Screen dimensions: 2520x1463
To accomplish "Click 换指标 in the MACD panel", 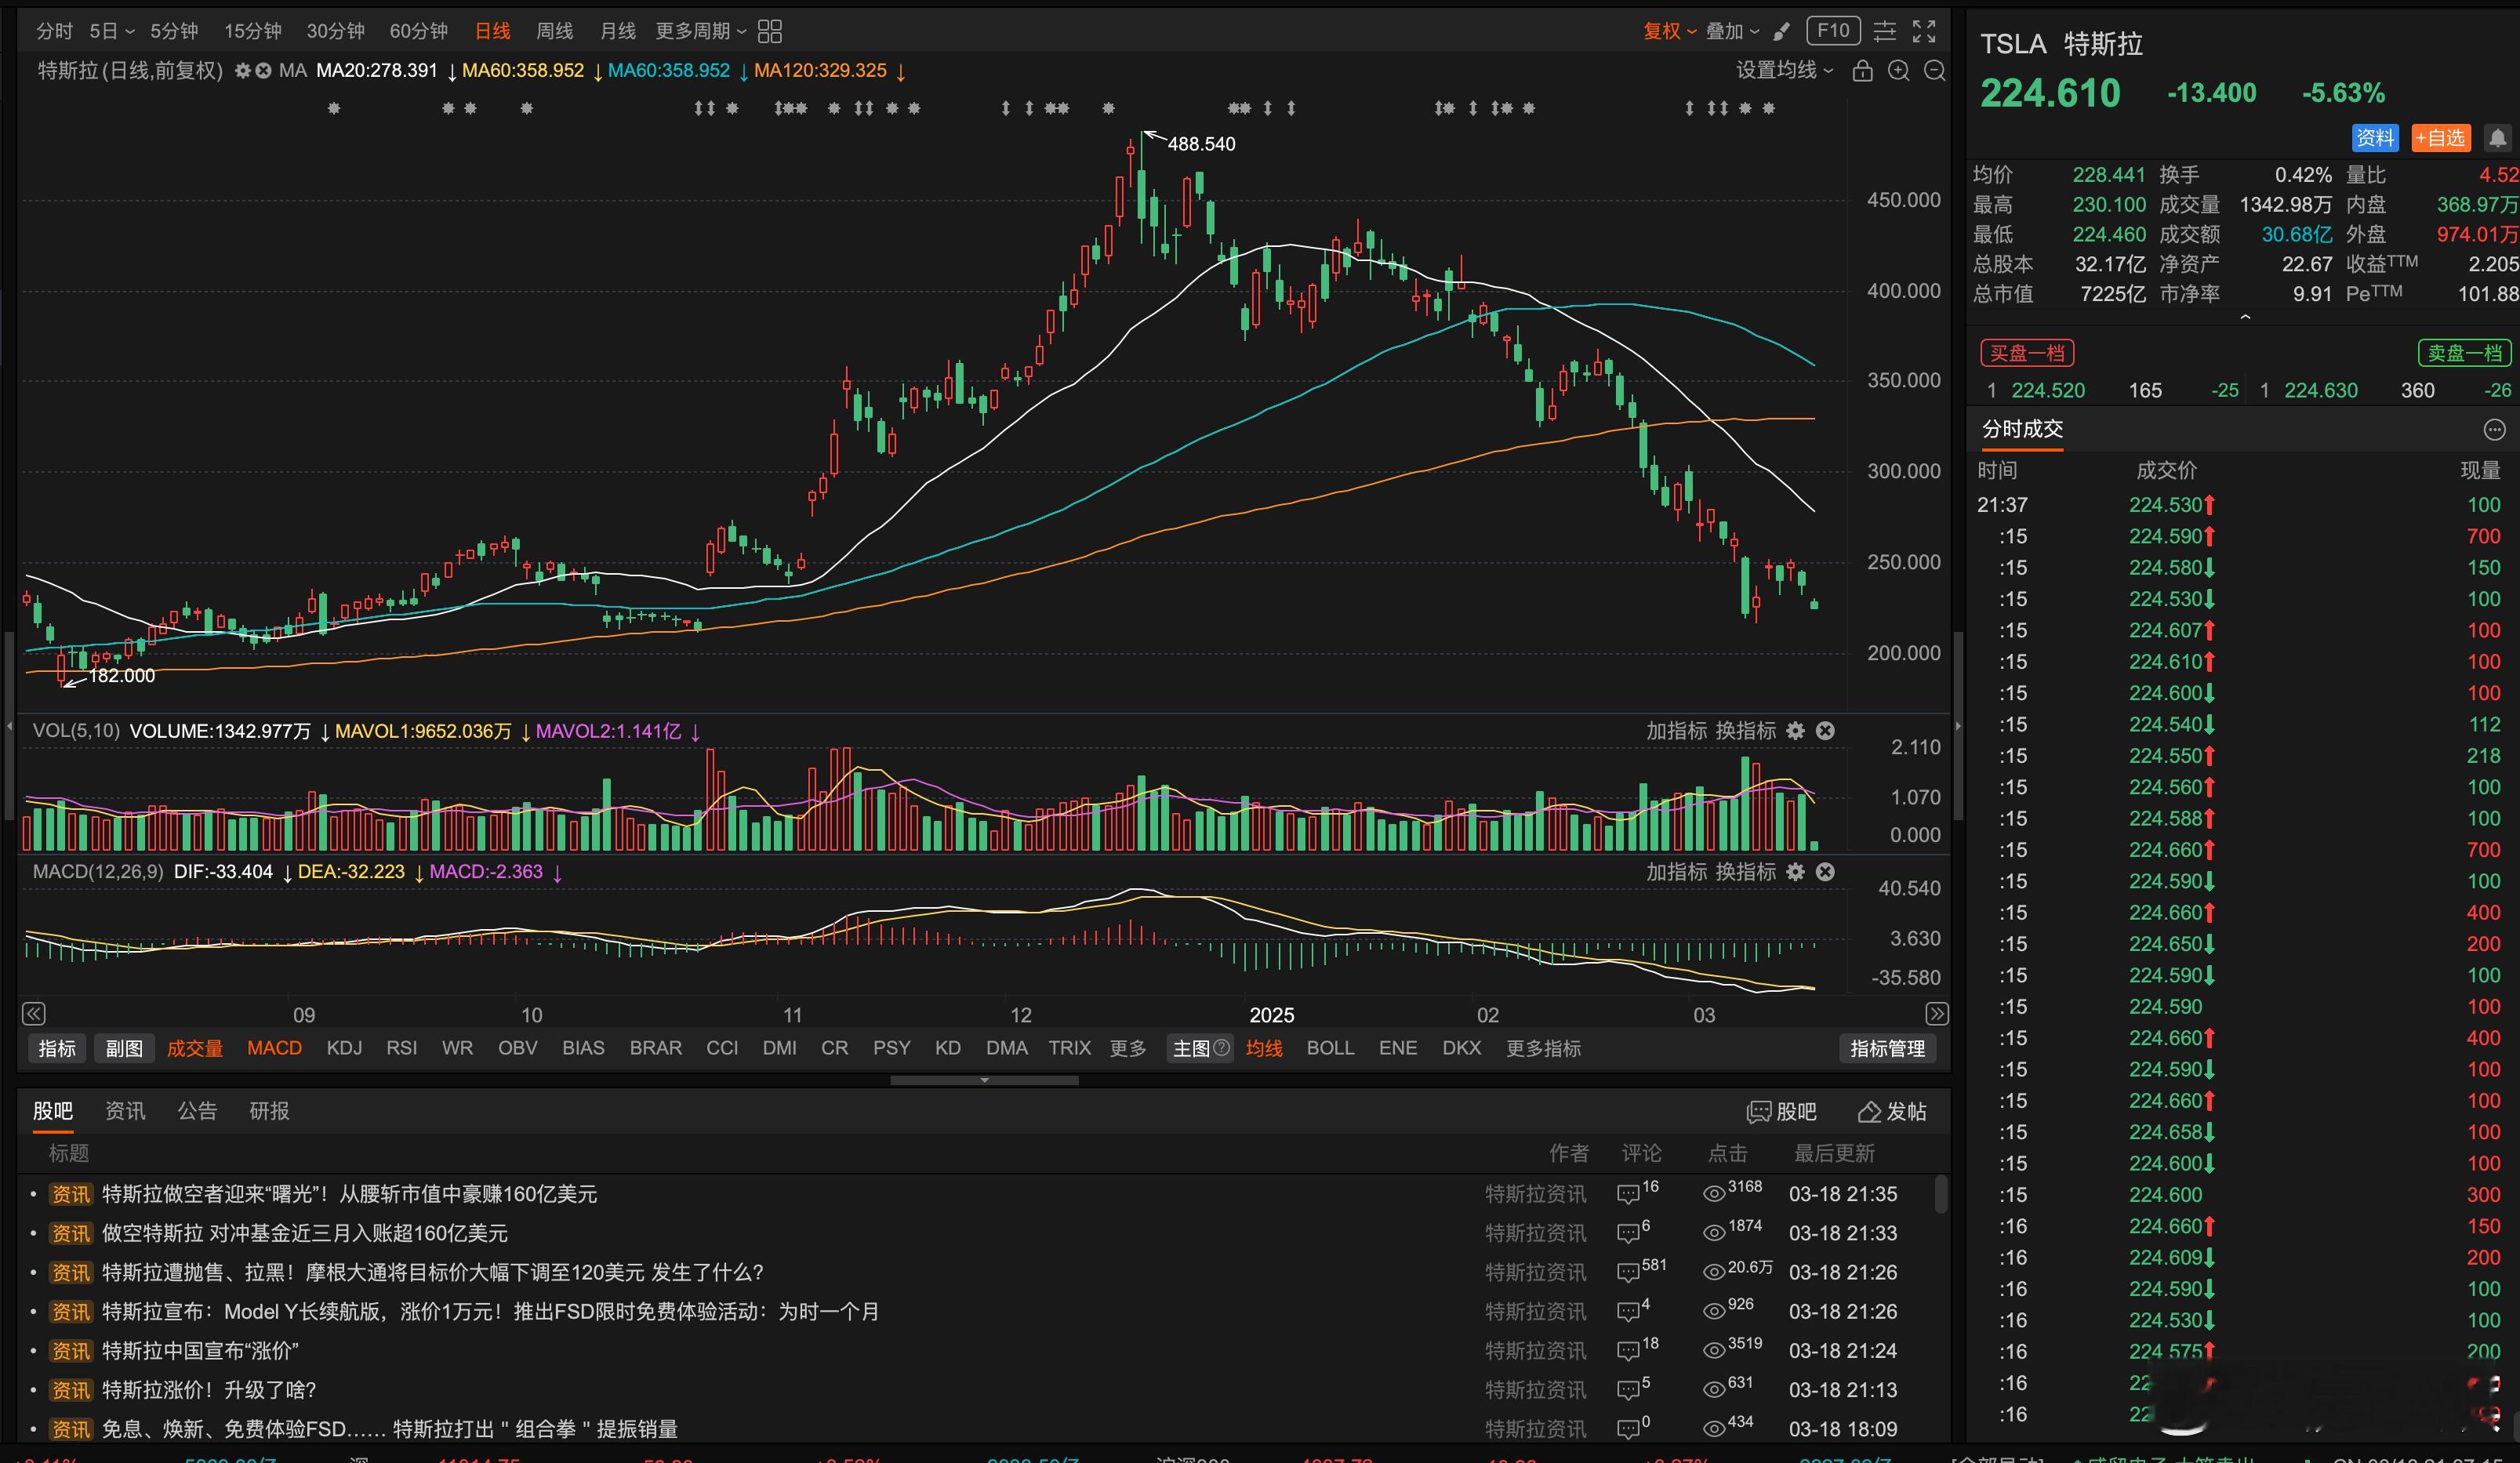I will [1746, 872].
